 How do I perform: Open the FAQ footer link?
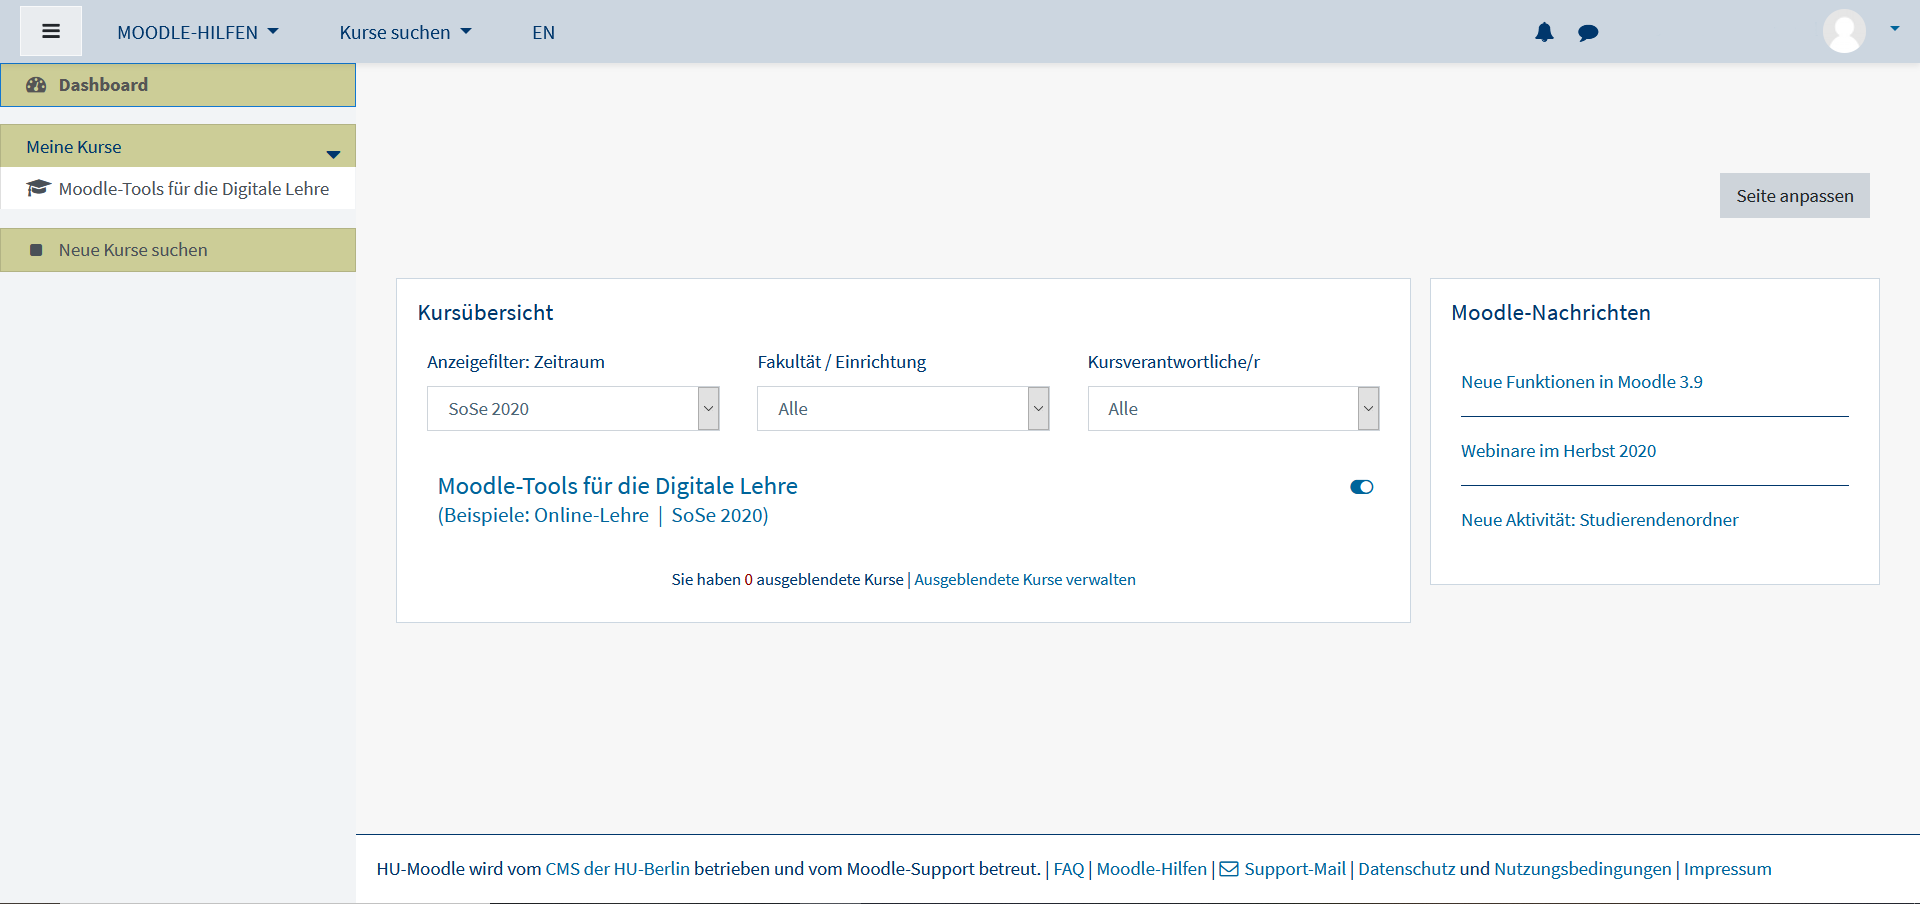point(1068,869)
